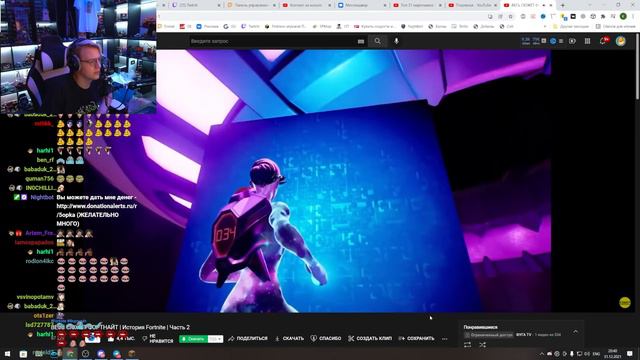
Task: Toggle playlist shuffle button
Action: pyautogui.click(x=482, y=345)
